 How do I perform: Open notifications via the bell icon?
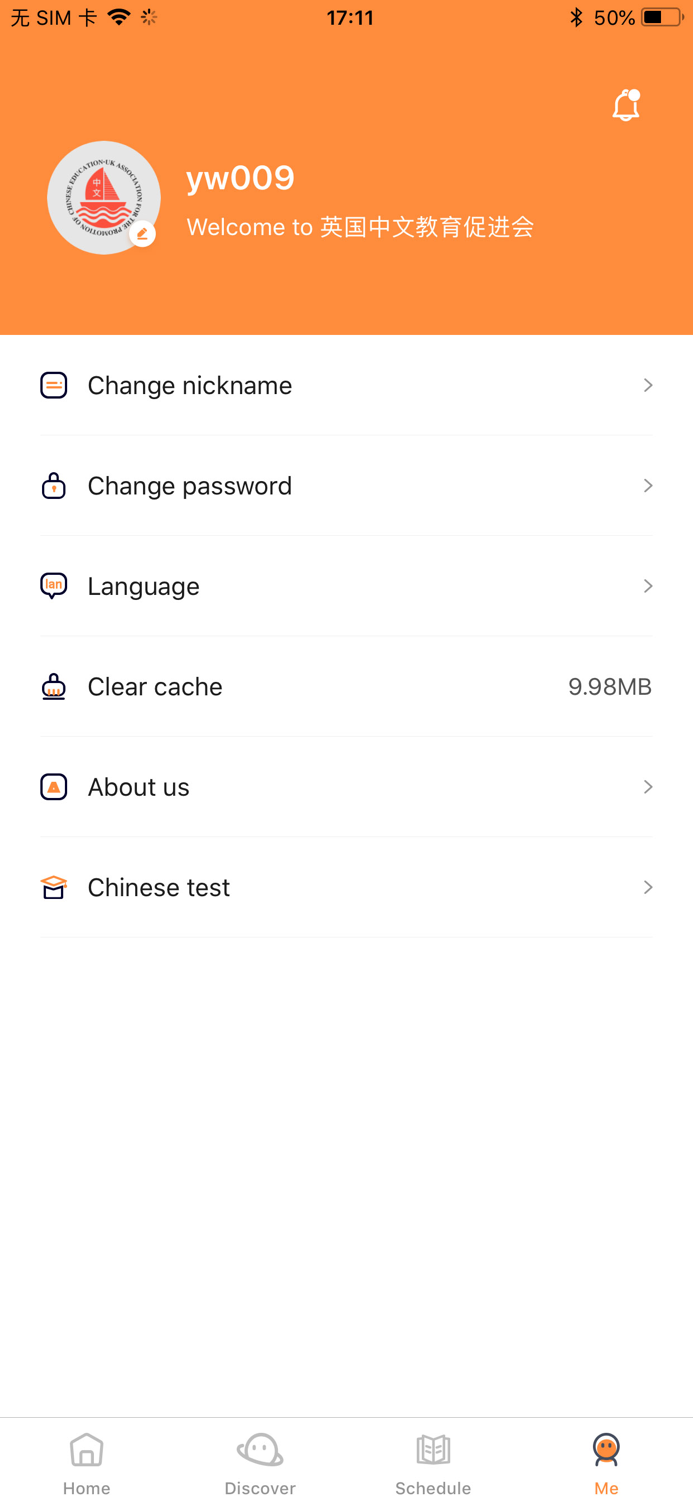626,104
